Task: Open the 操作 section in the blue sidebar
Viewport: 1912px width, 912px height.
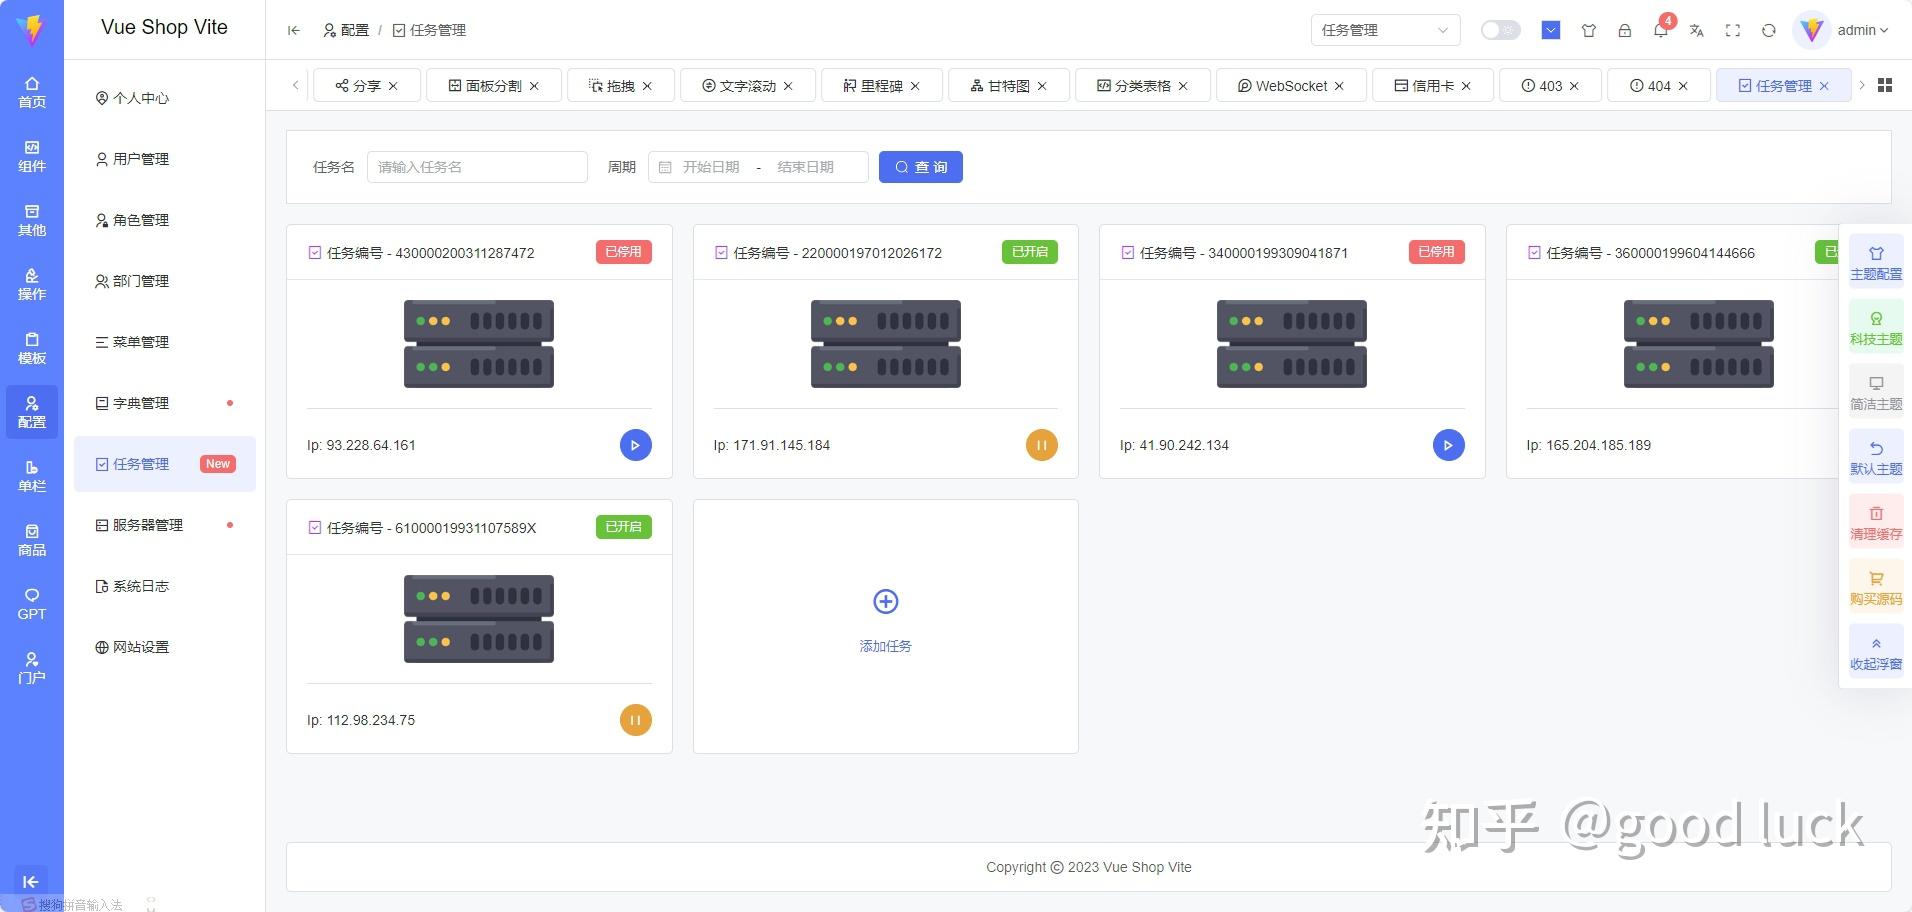Action: pyautogui.click(x=32, y=284)
